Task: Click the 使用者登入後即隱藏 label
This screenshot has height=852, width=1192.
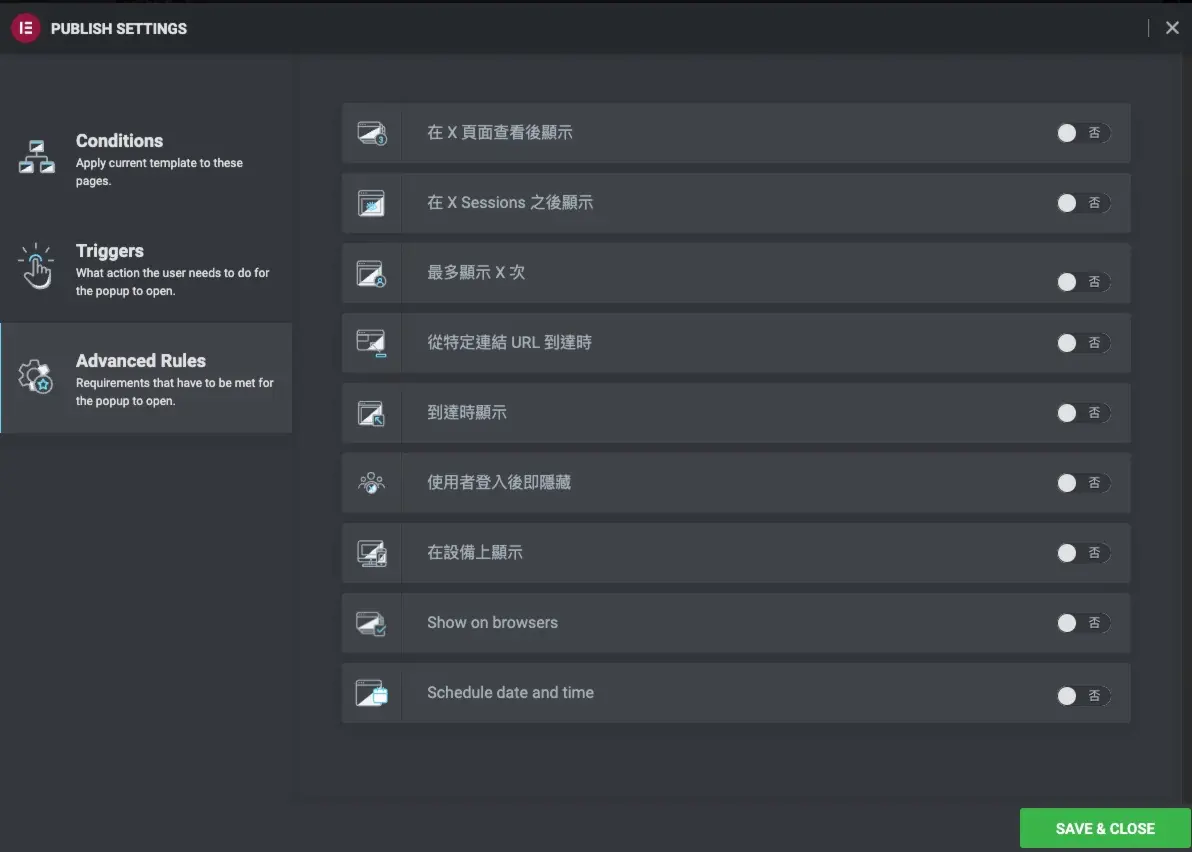Action: pos(499,482)
